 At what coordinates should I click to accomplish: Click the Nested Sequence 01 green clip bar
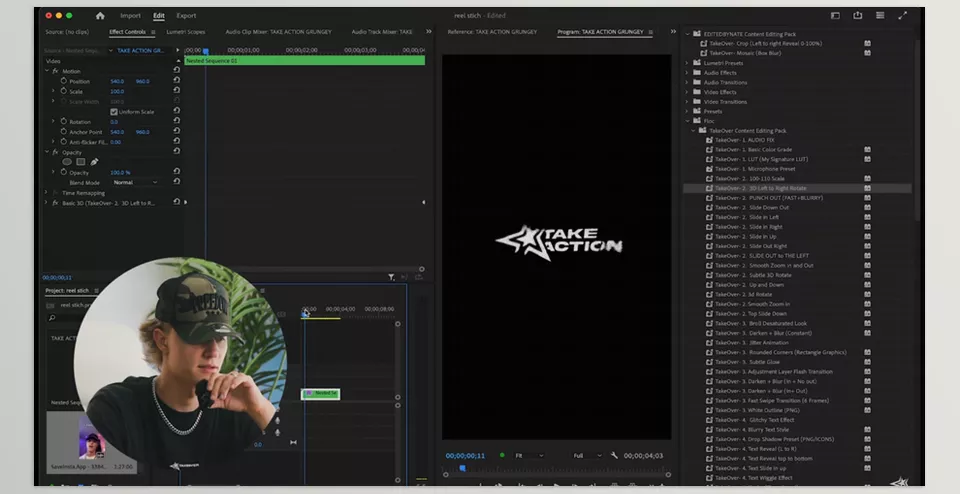click(x=305, y=61)
